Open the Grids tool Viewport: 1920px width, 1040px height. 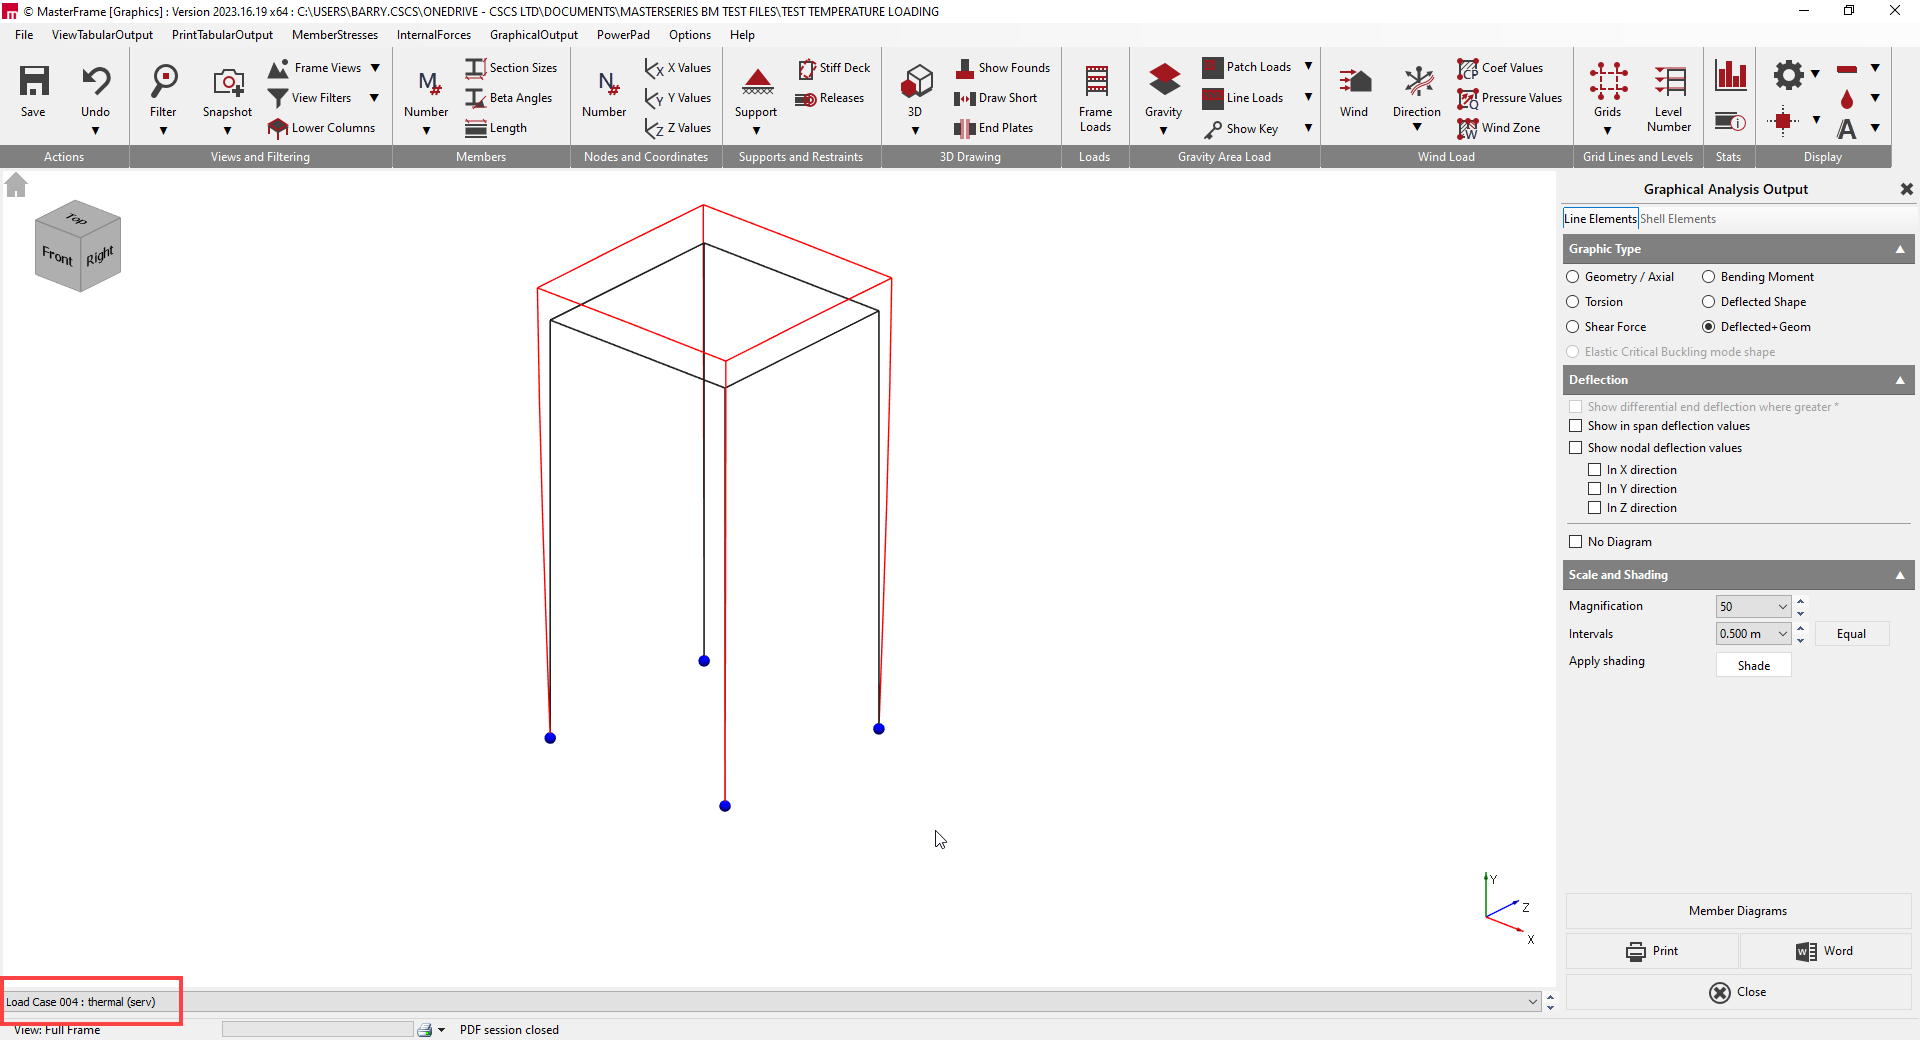coord(1608,81)
